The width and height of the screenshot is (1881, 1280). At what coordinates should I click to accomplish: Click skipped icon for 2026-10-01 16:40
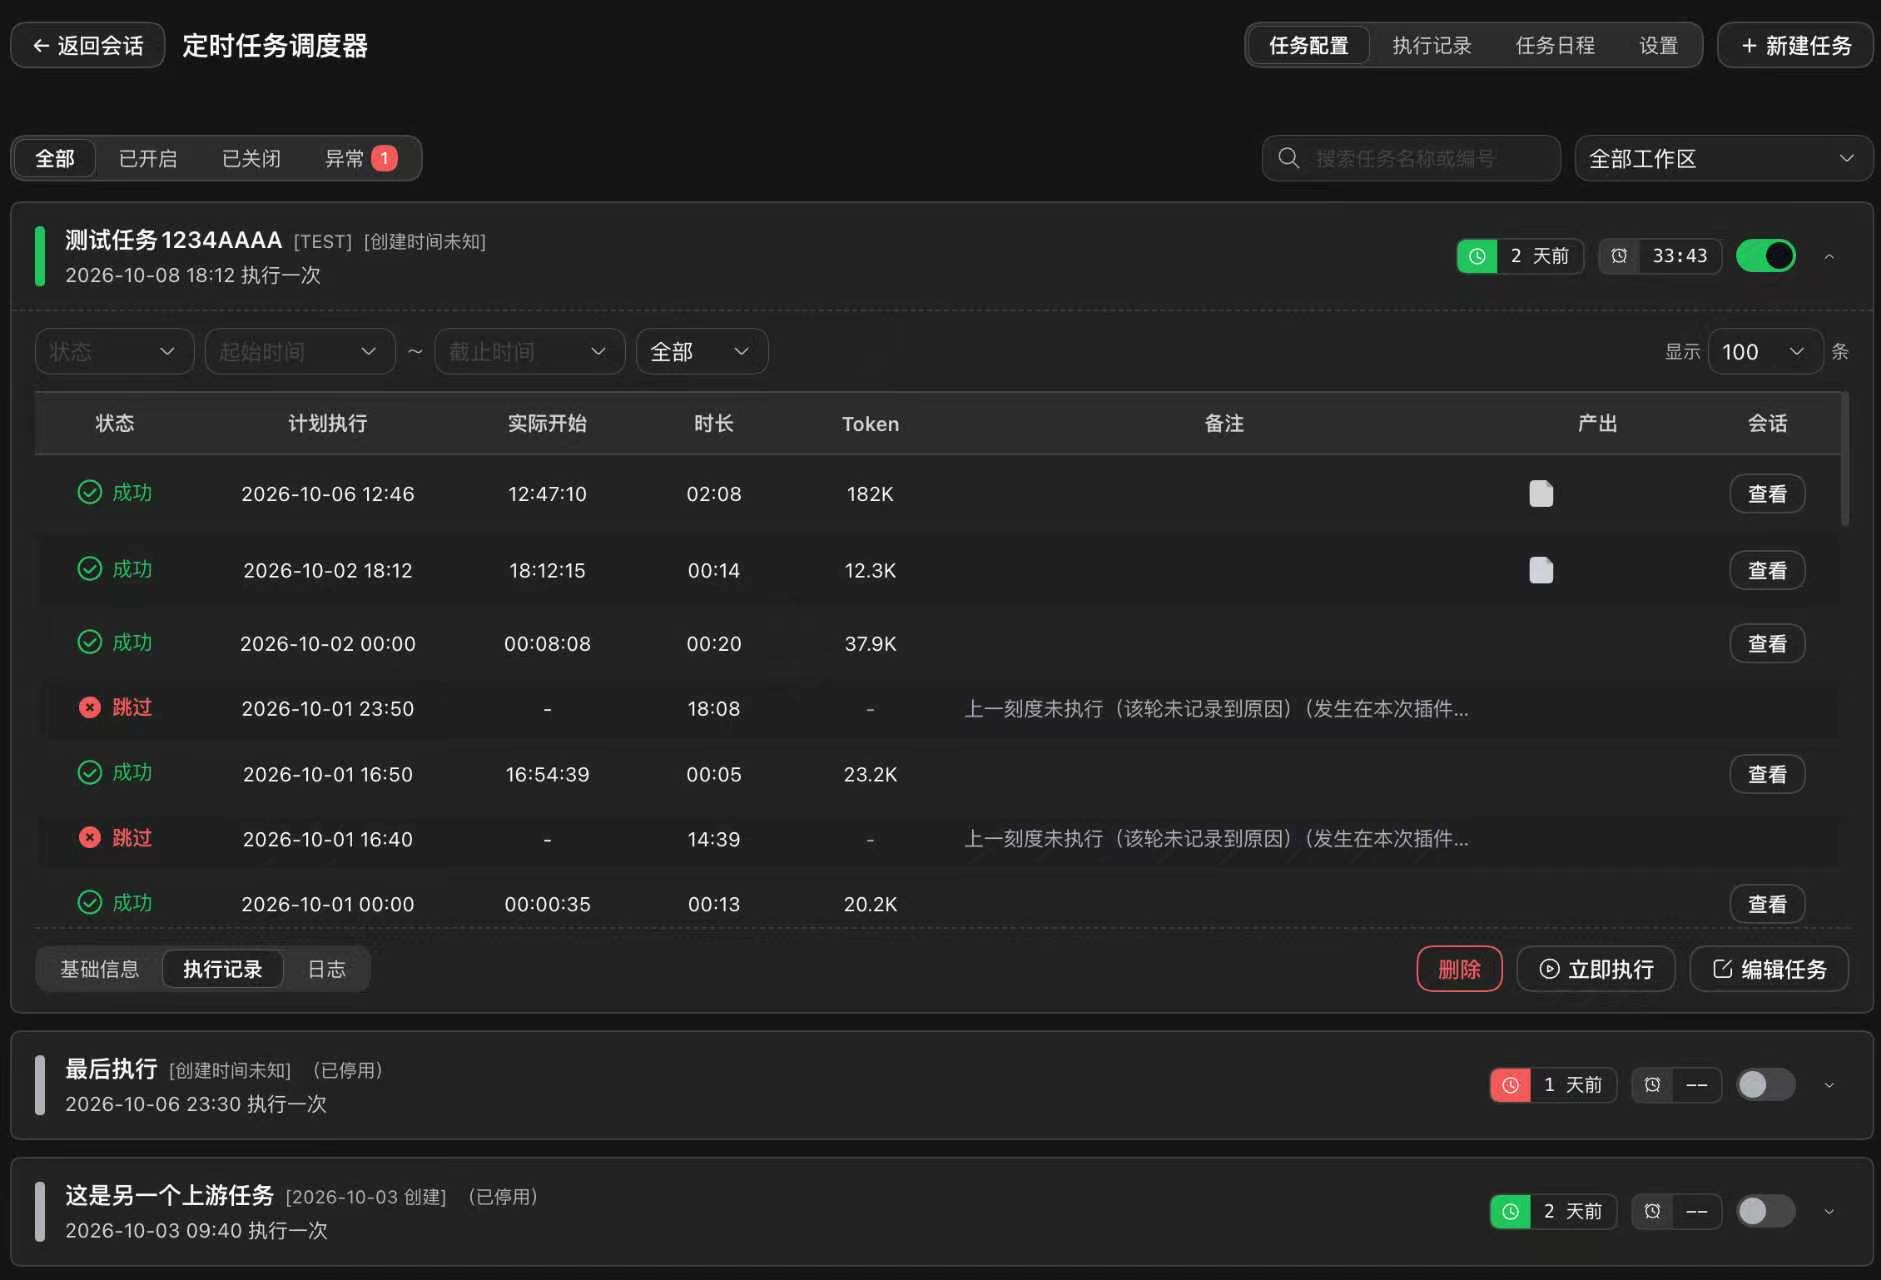pos(90,837)
